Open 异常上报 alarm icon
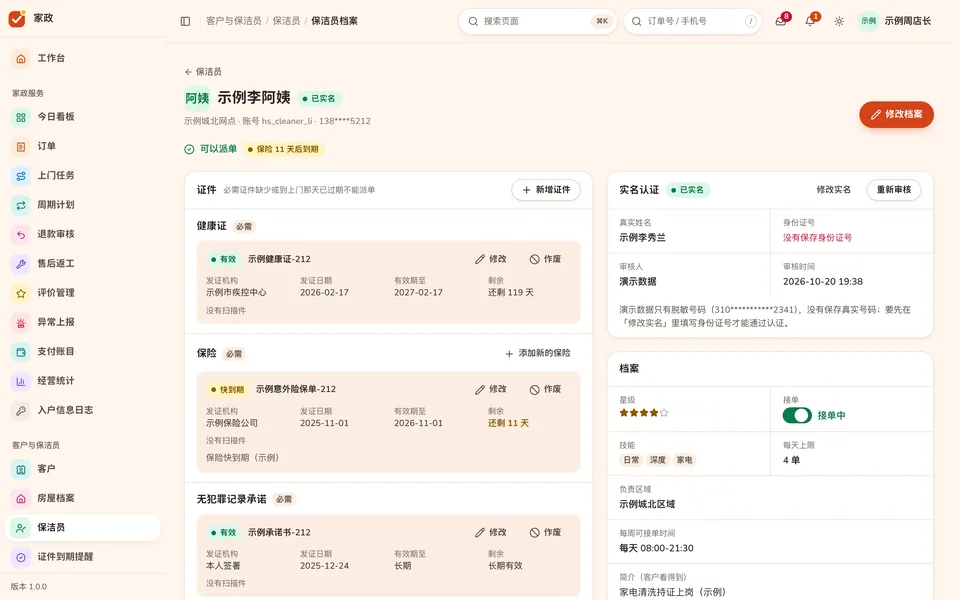This screenshot has width=960, height=600. [x=21, y=323]
